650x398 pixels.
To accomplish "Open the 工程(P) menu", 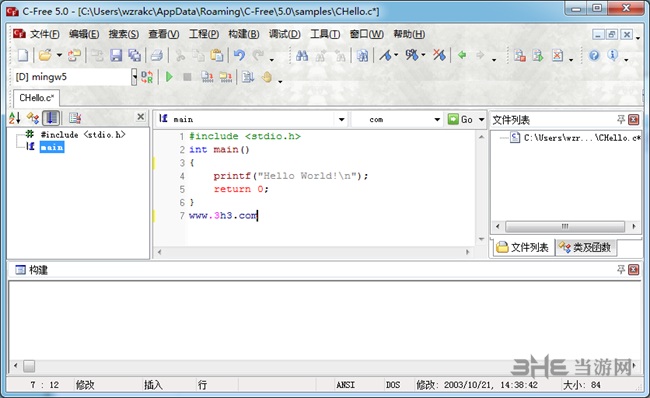I will click(x=204, y=34).
